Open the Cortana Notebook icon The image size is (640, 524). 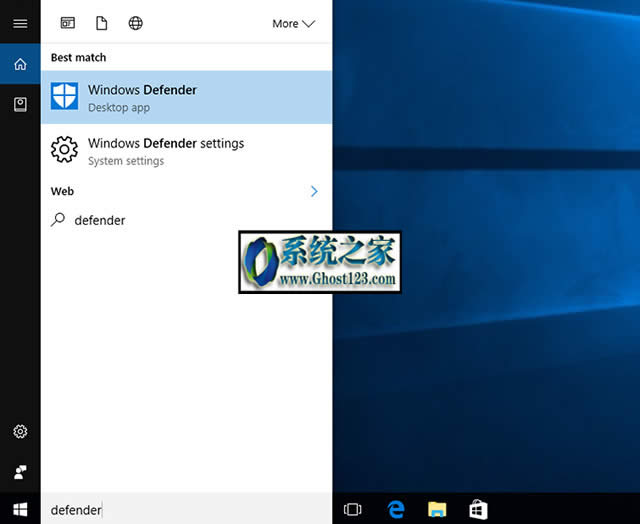click(20, 104)
